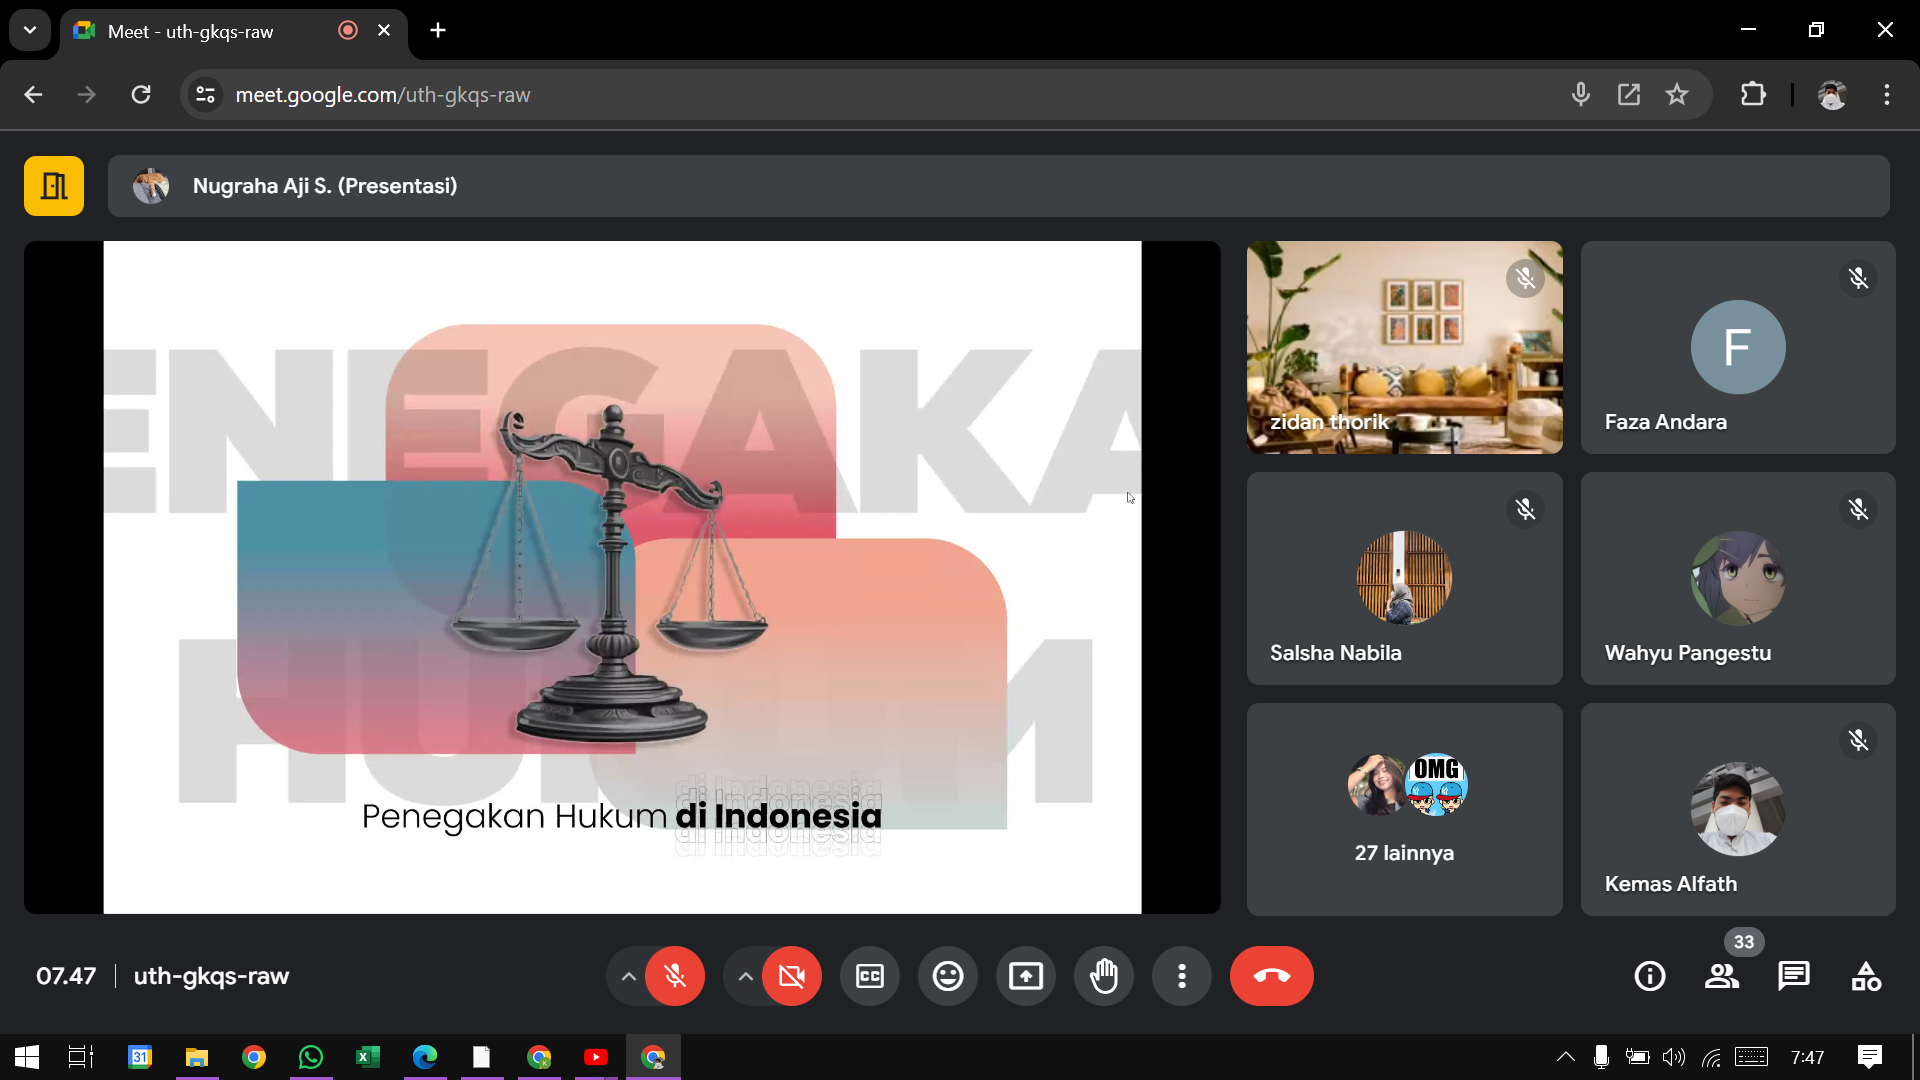Open the activities shapes icon
The image size is (1920, 1080).
coord(1865,976)
